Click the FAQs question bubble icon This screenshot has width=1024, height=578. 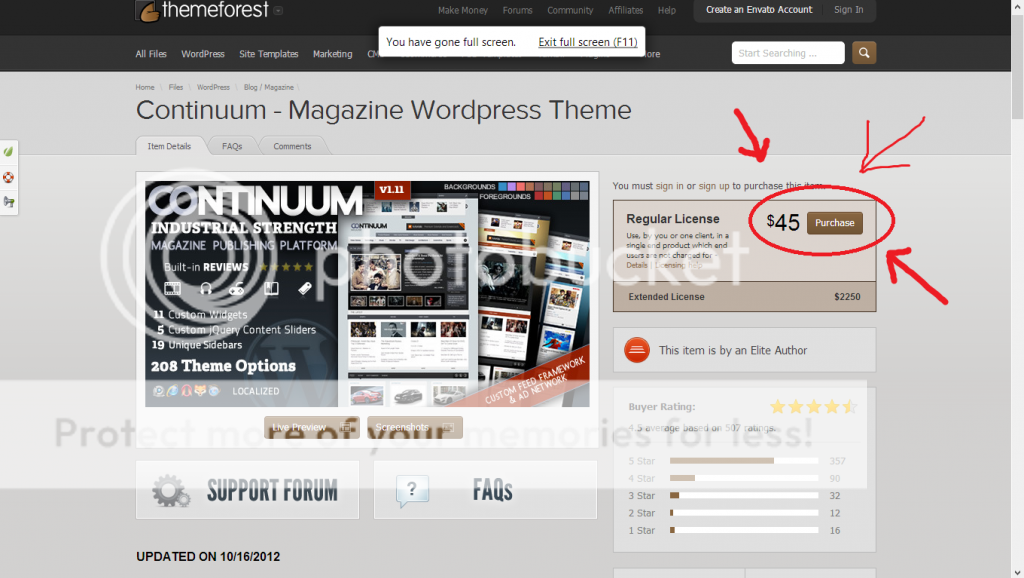[x=412, y=490]
